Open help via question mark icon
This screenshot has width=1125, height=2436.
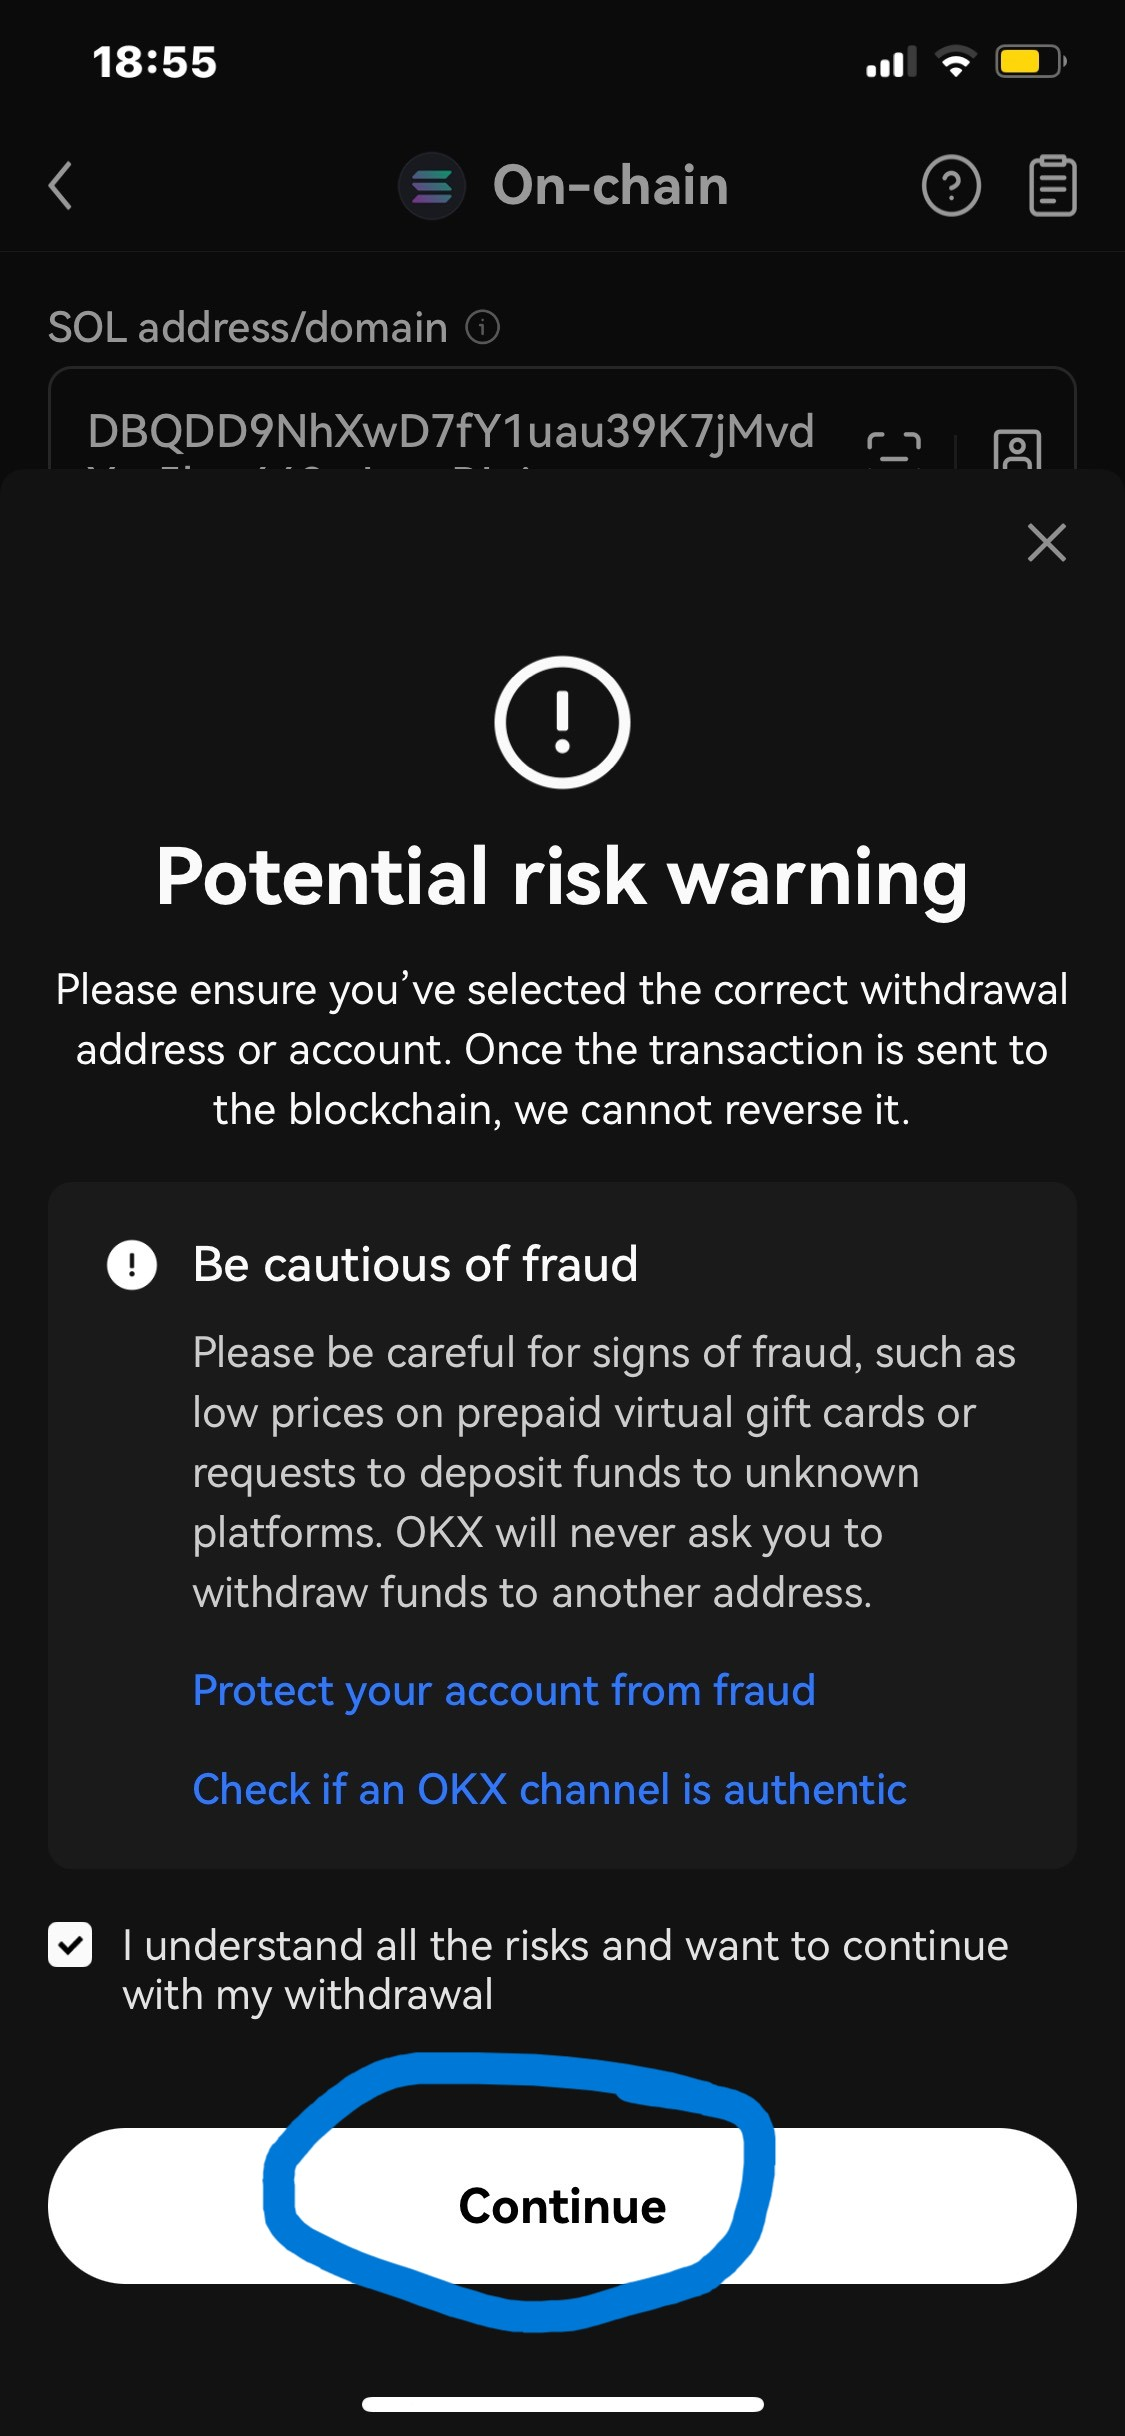point(950,186)
